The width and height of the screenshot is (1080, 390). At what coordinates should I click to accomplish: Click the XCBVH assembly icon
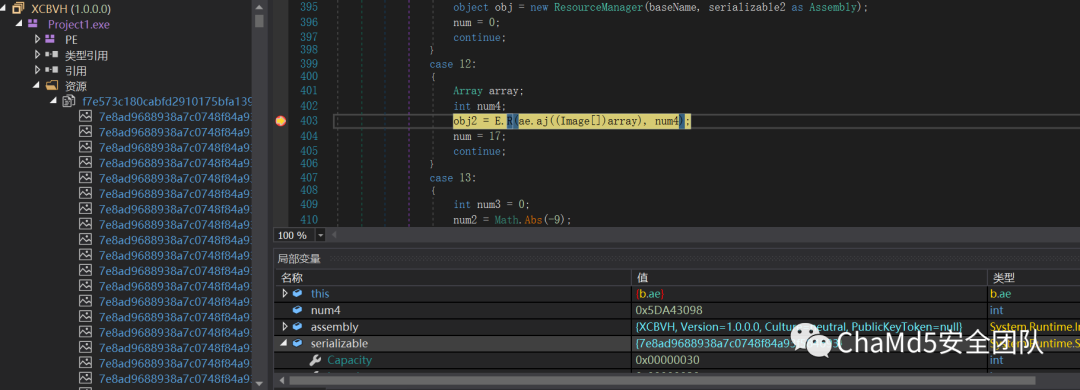pos(19,9)
